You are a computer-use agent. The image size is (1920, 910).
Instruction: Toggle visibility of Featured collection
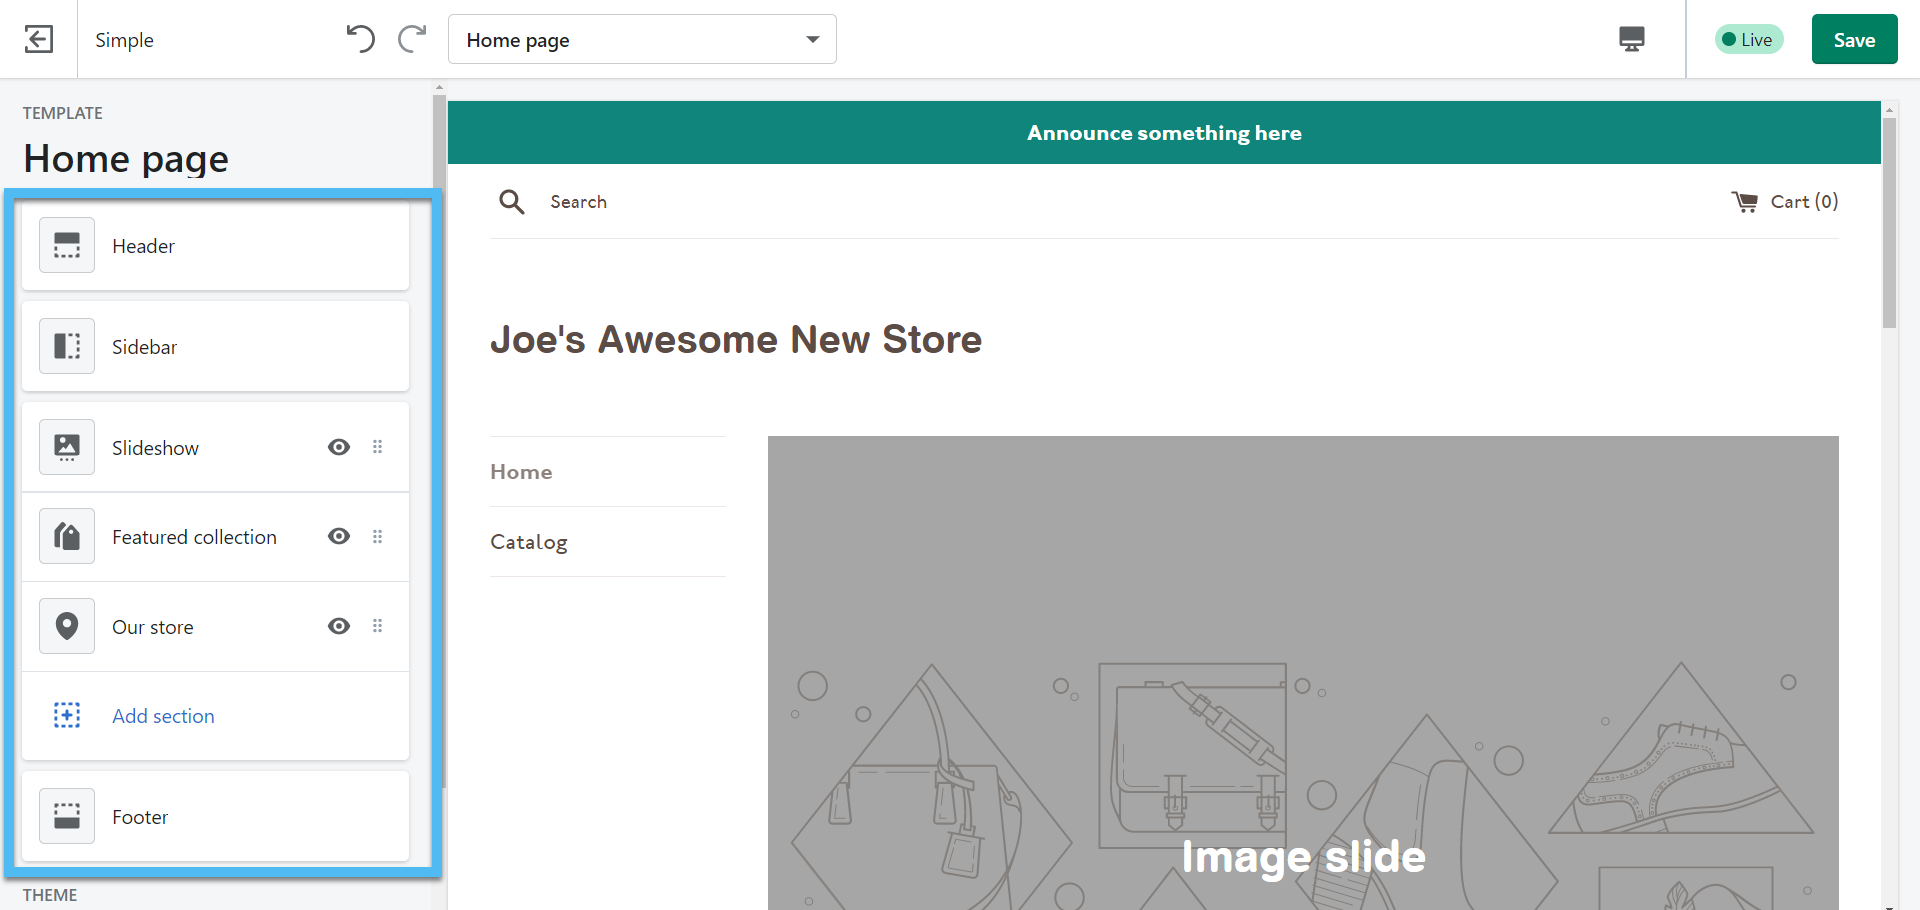tap(339, 537)
